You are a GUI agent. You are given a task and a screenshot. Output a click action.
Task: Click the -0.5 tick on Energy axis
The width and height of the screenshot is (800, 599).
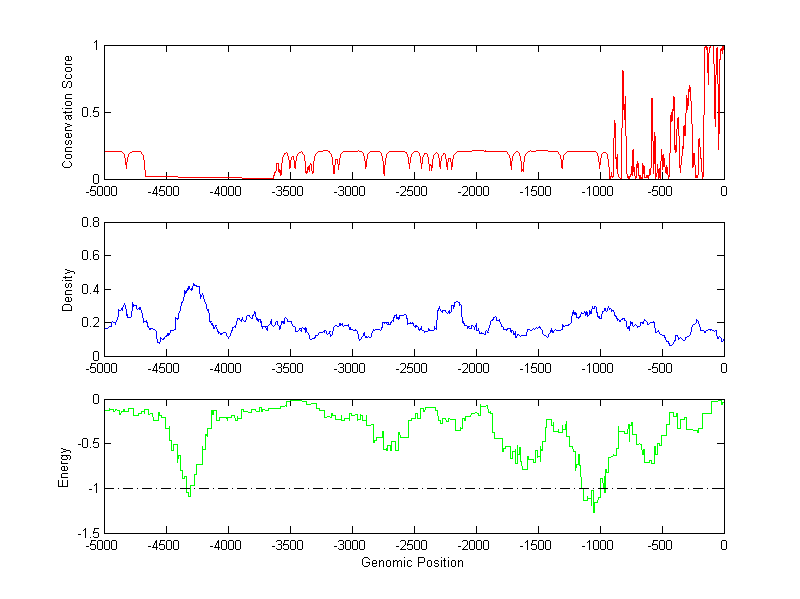click(87, 444)
